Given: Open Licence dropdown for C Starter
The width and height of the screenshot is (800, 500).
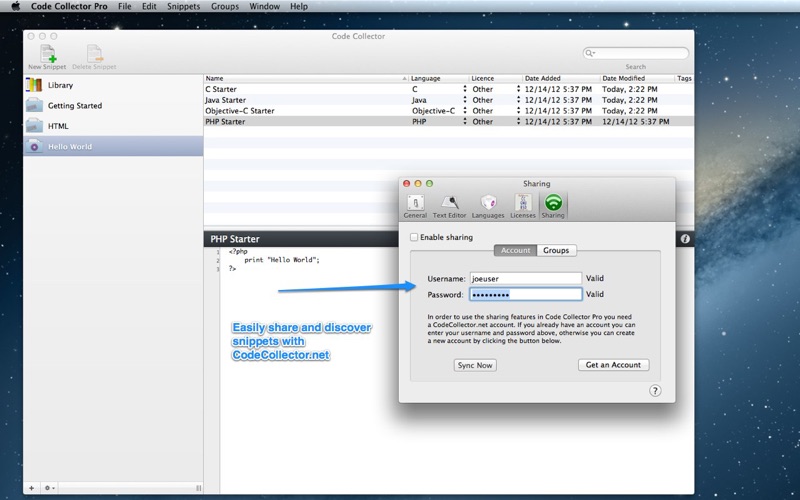Looking at the screenshot, I should [518, 89].
